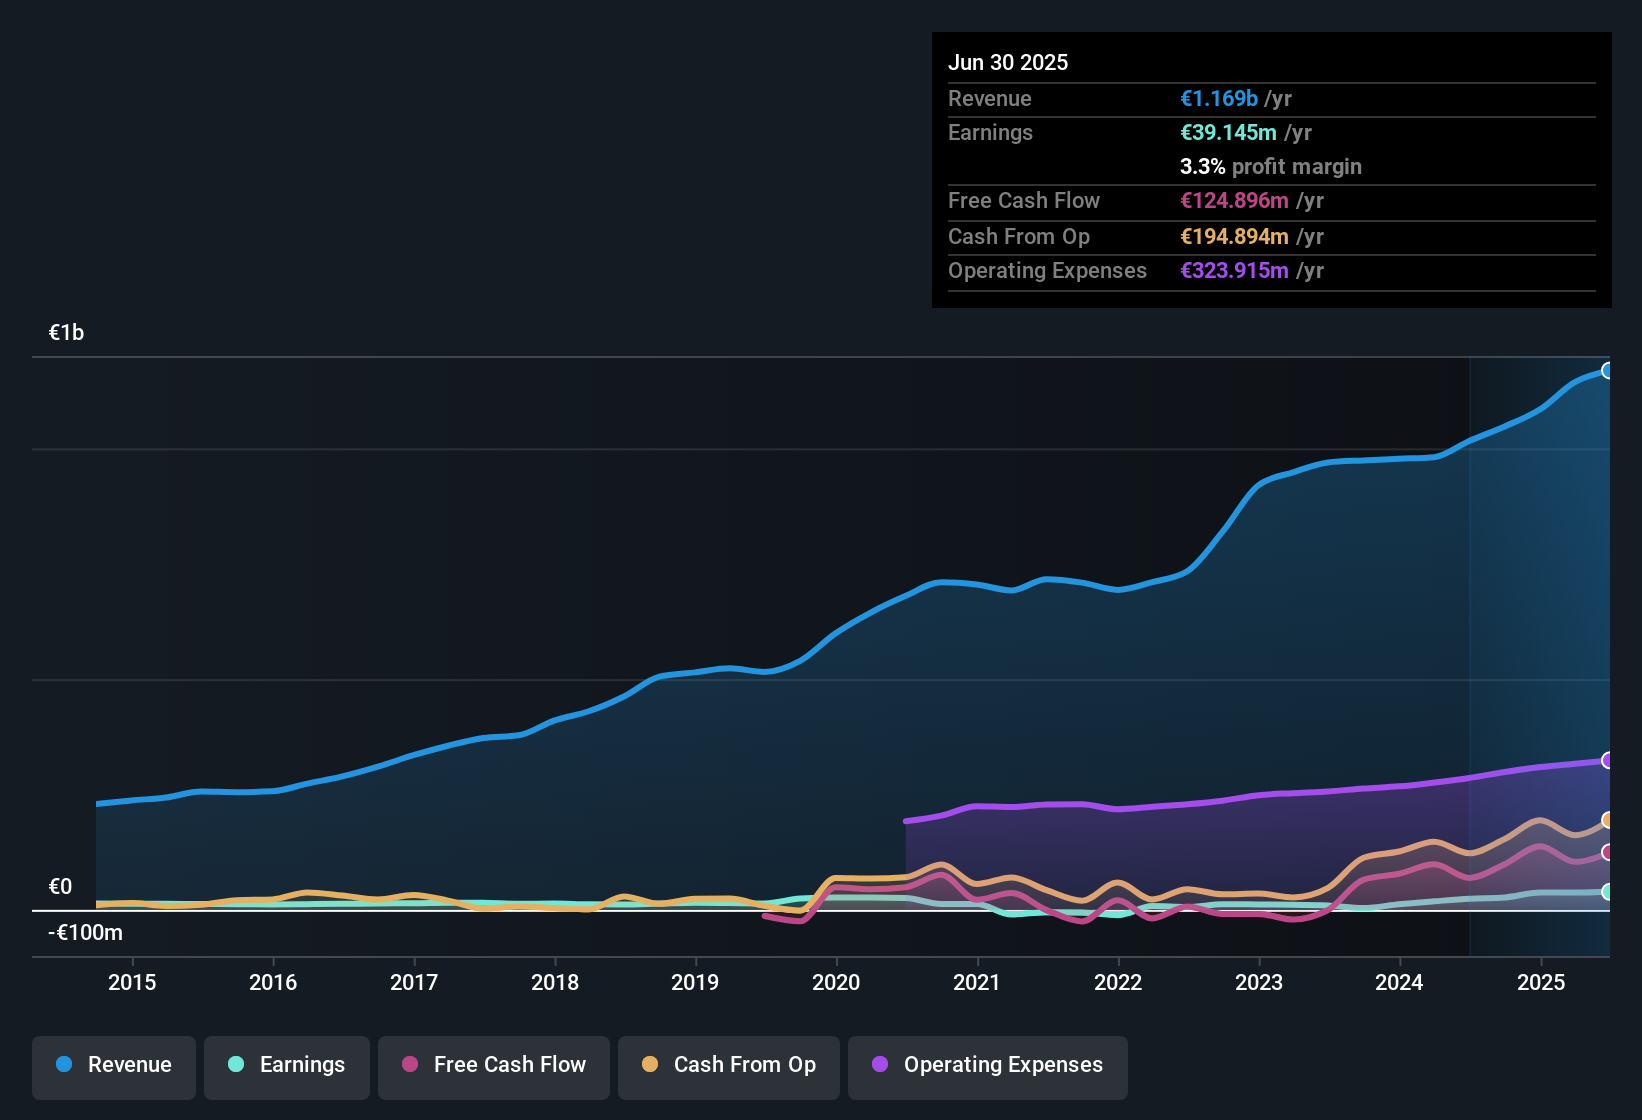Click the €1.169b revenue value in tooltip
1642x1120 pixels.
(1219, 98)
